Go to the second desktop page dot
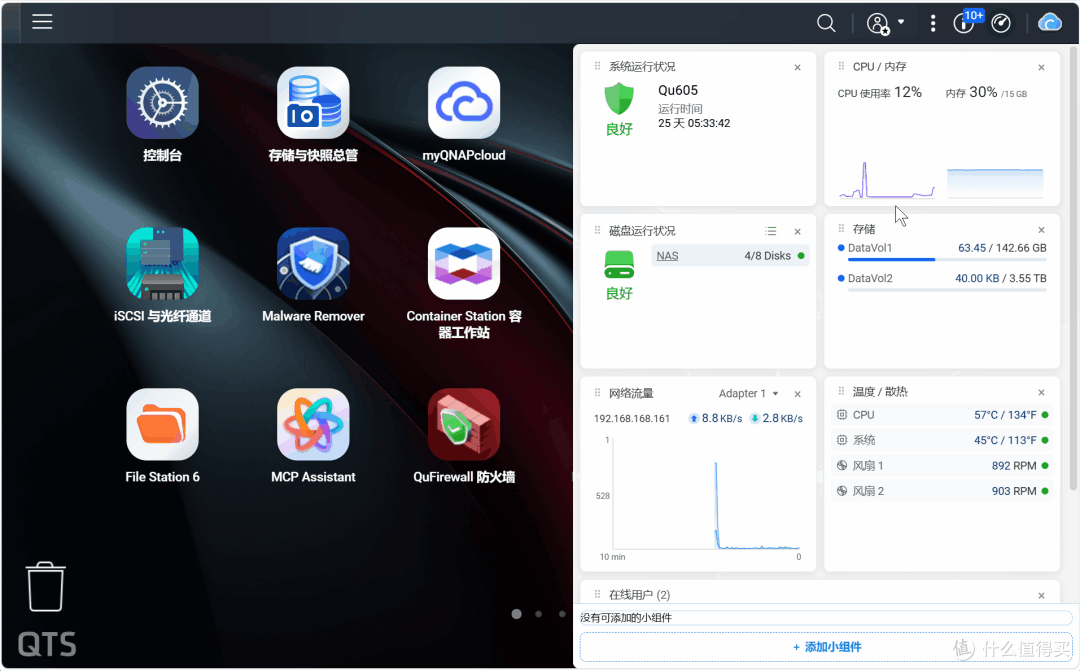This screenshot has width=1080, height=671. (539, 614)
